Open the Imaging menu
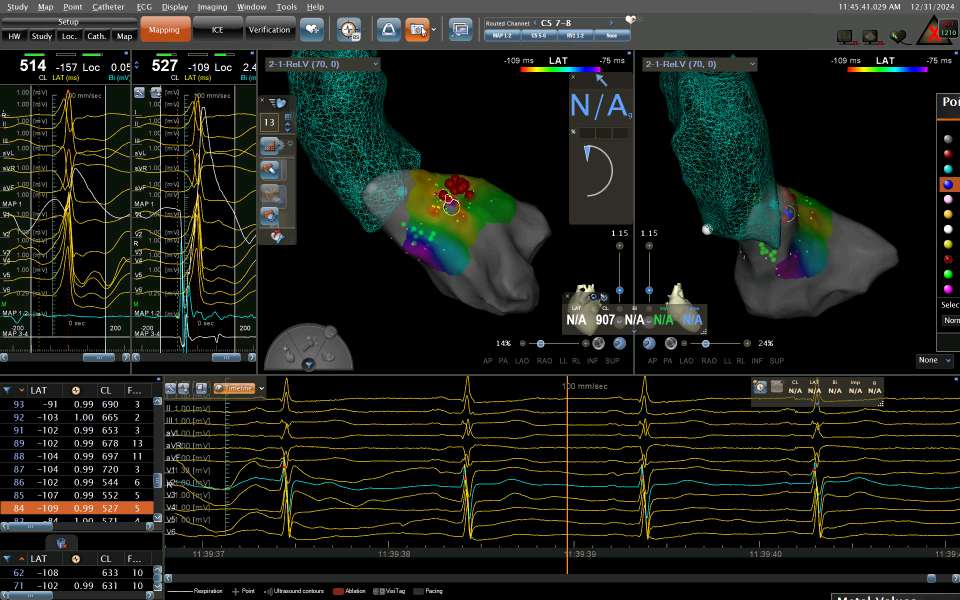Viewport: 960px width, 600px height. tap(212, 7)
